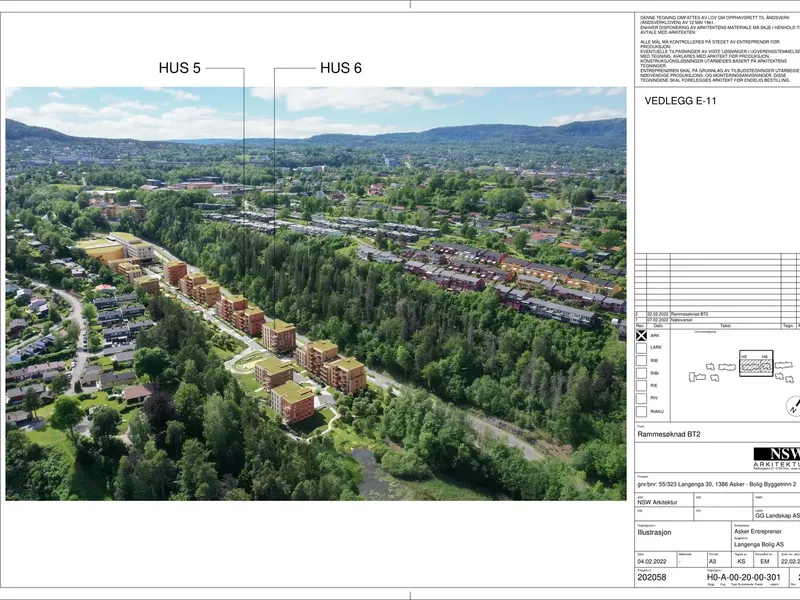Click the NSW Arkitektur logo

click(777, 458)
